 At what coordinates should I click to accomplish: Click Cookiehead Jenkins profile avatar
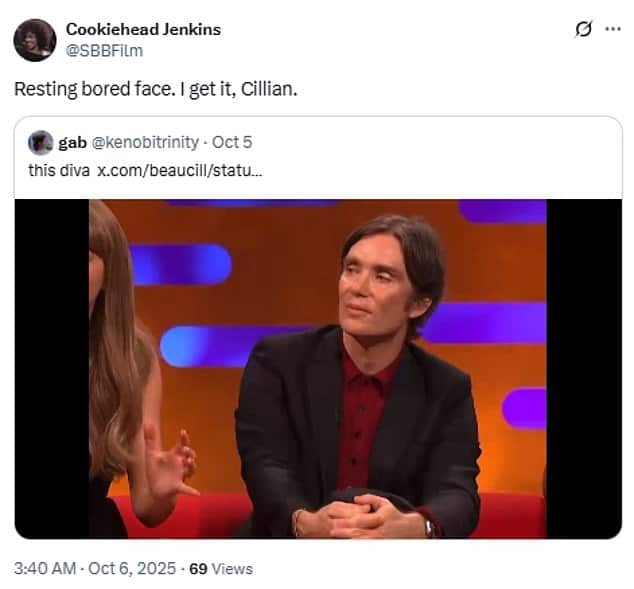click(35, 40)
